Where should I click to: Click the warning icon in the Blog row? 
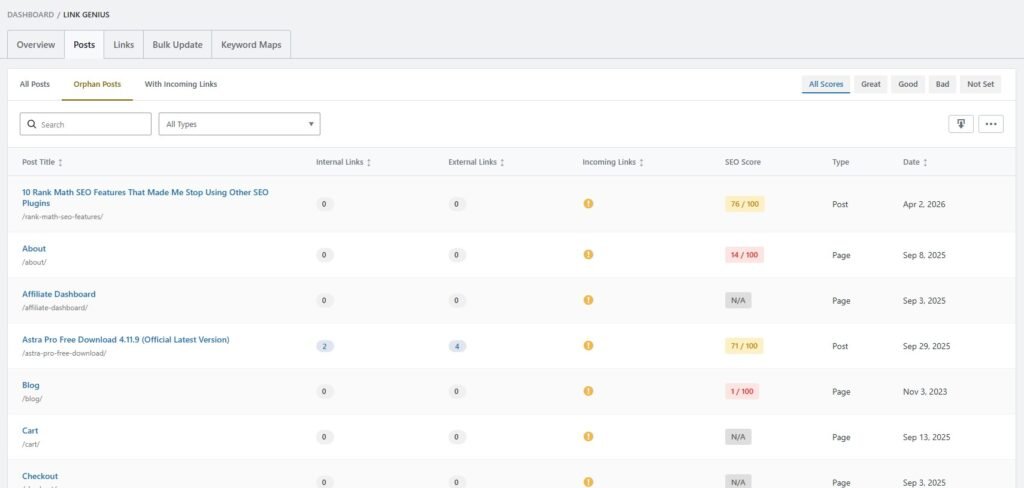click(588, 391)
